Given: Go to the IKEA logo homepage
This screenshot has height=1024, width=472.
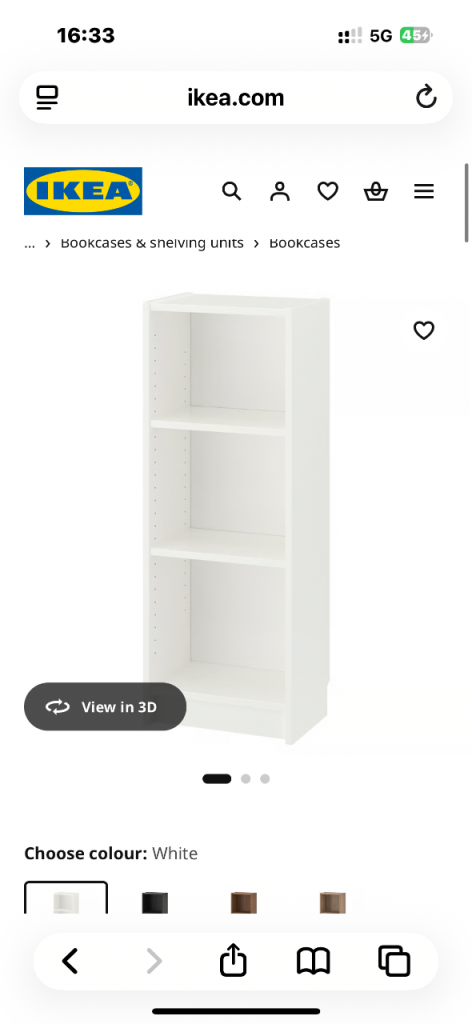Looking at the screenshot, I should pyautogui.click(x=83, y=191).
